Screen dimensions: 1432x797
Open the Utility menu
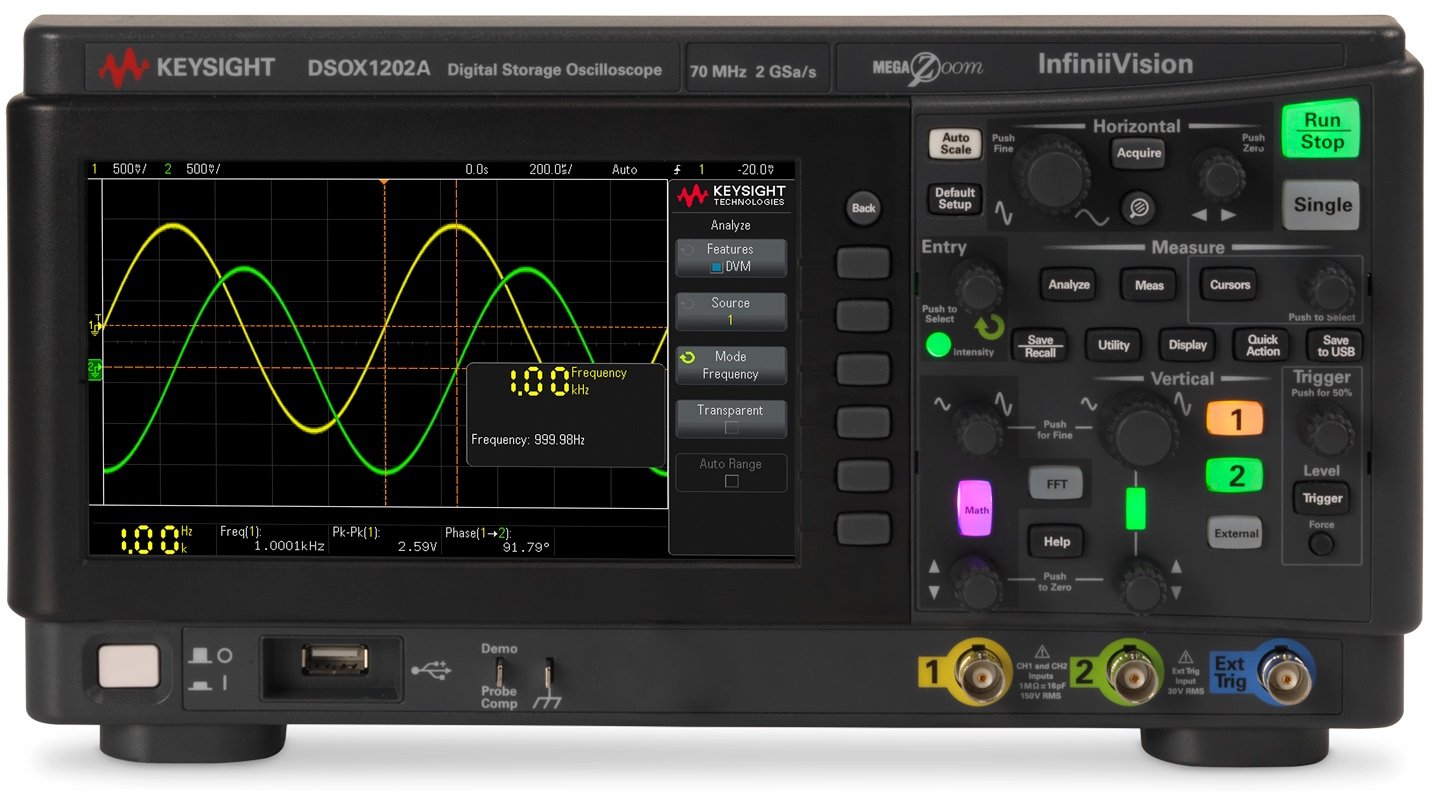click(x=1113, y=345)
